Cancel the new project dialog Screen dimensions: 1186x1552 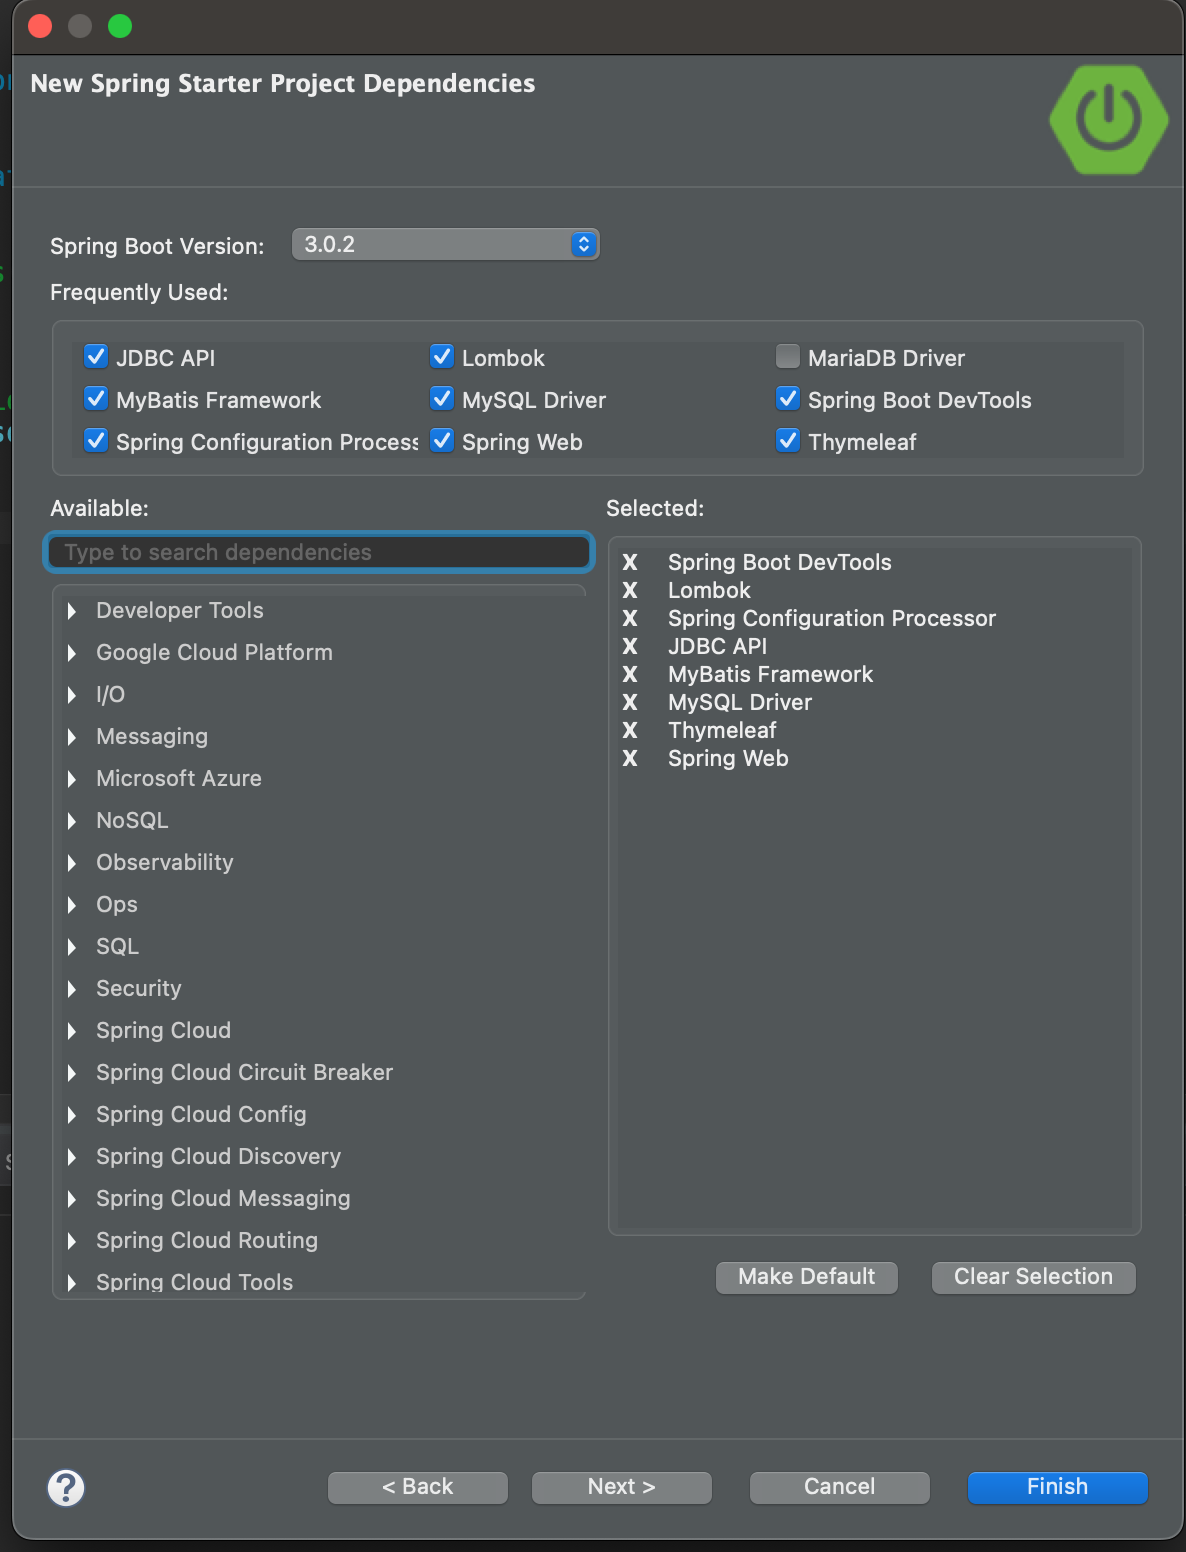tap(840, 1487)
